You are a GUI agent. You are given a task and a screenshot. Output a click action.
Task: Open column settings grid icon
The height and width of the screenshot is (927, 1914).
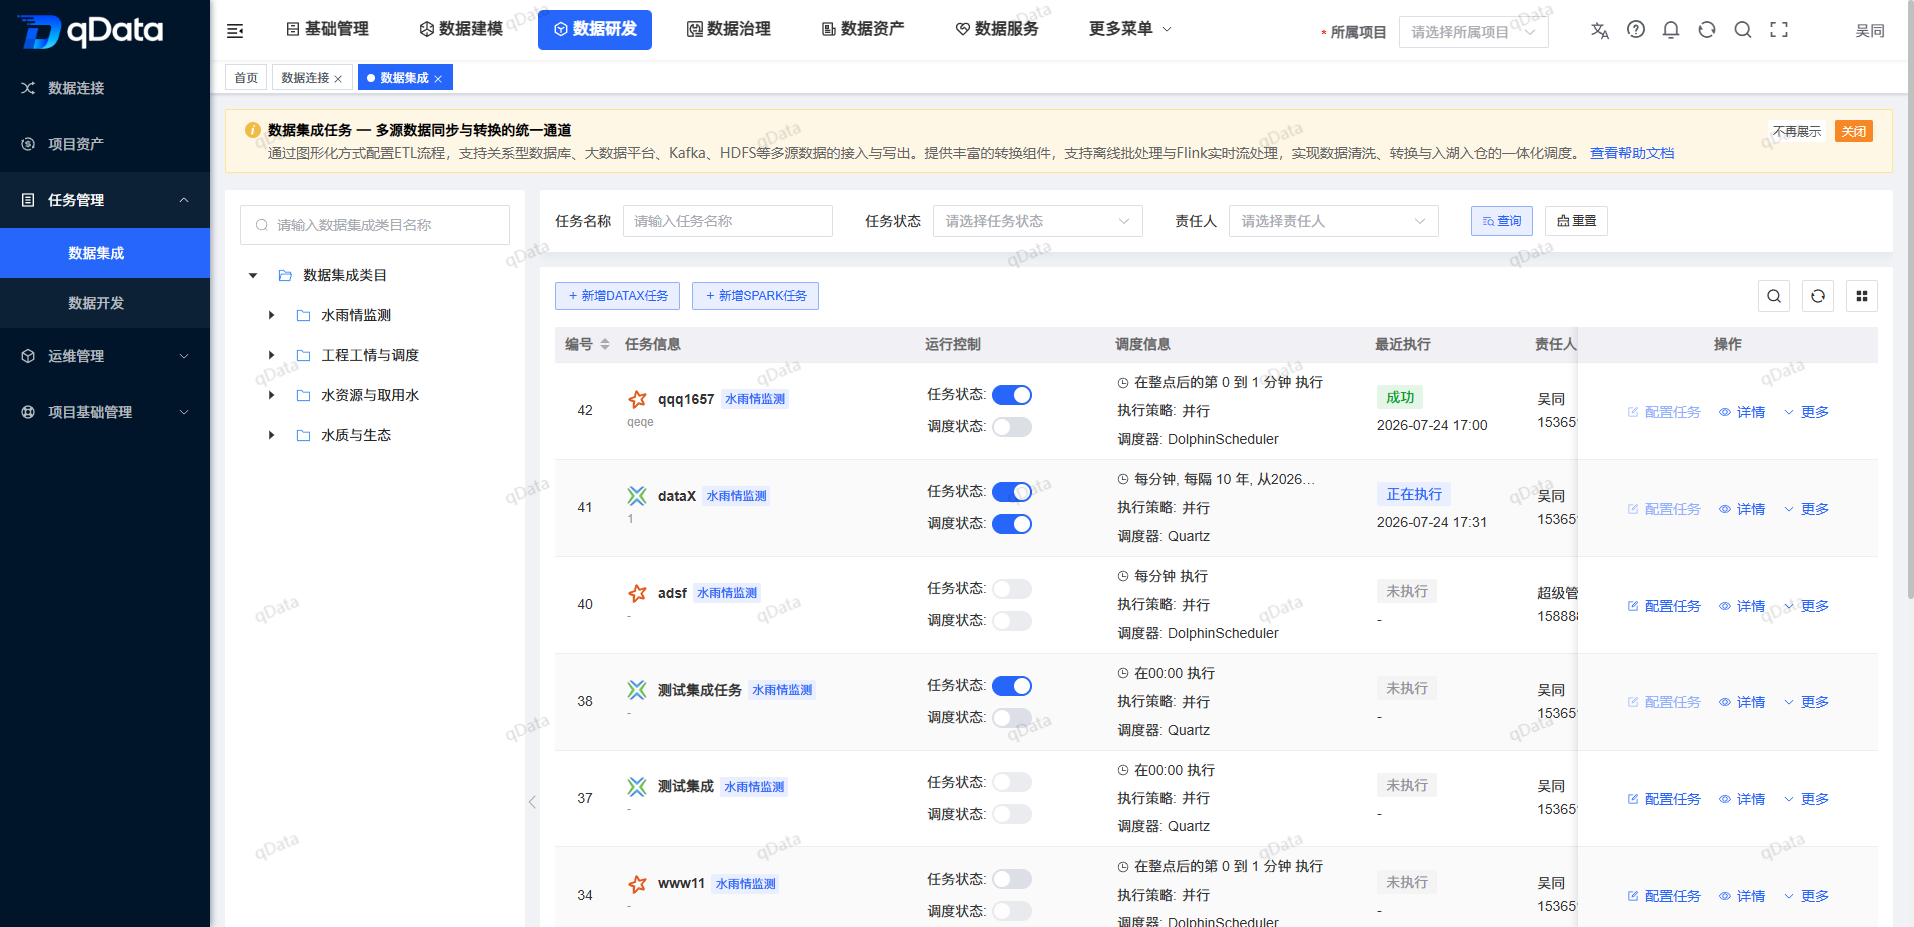pyautogui.click(x=1862, y=296)
